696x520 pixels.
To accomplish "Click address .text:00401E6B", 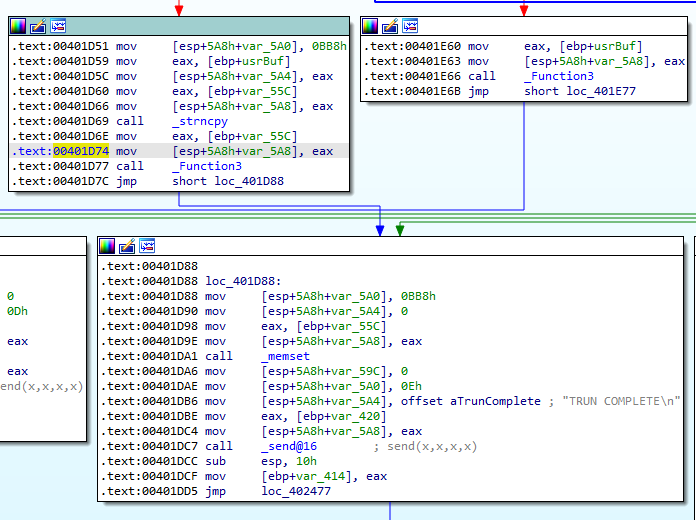I will pyautogui.click(x=412, y=91).
